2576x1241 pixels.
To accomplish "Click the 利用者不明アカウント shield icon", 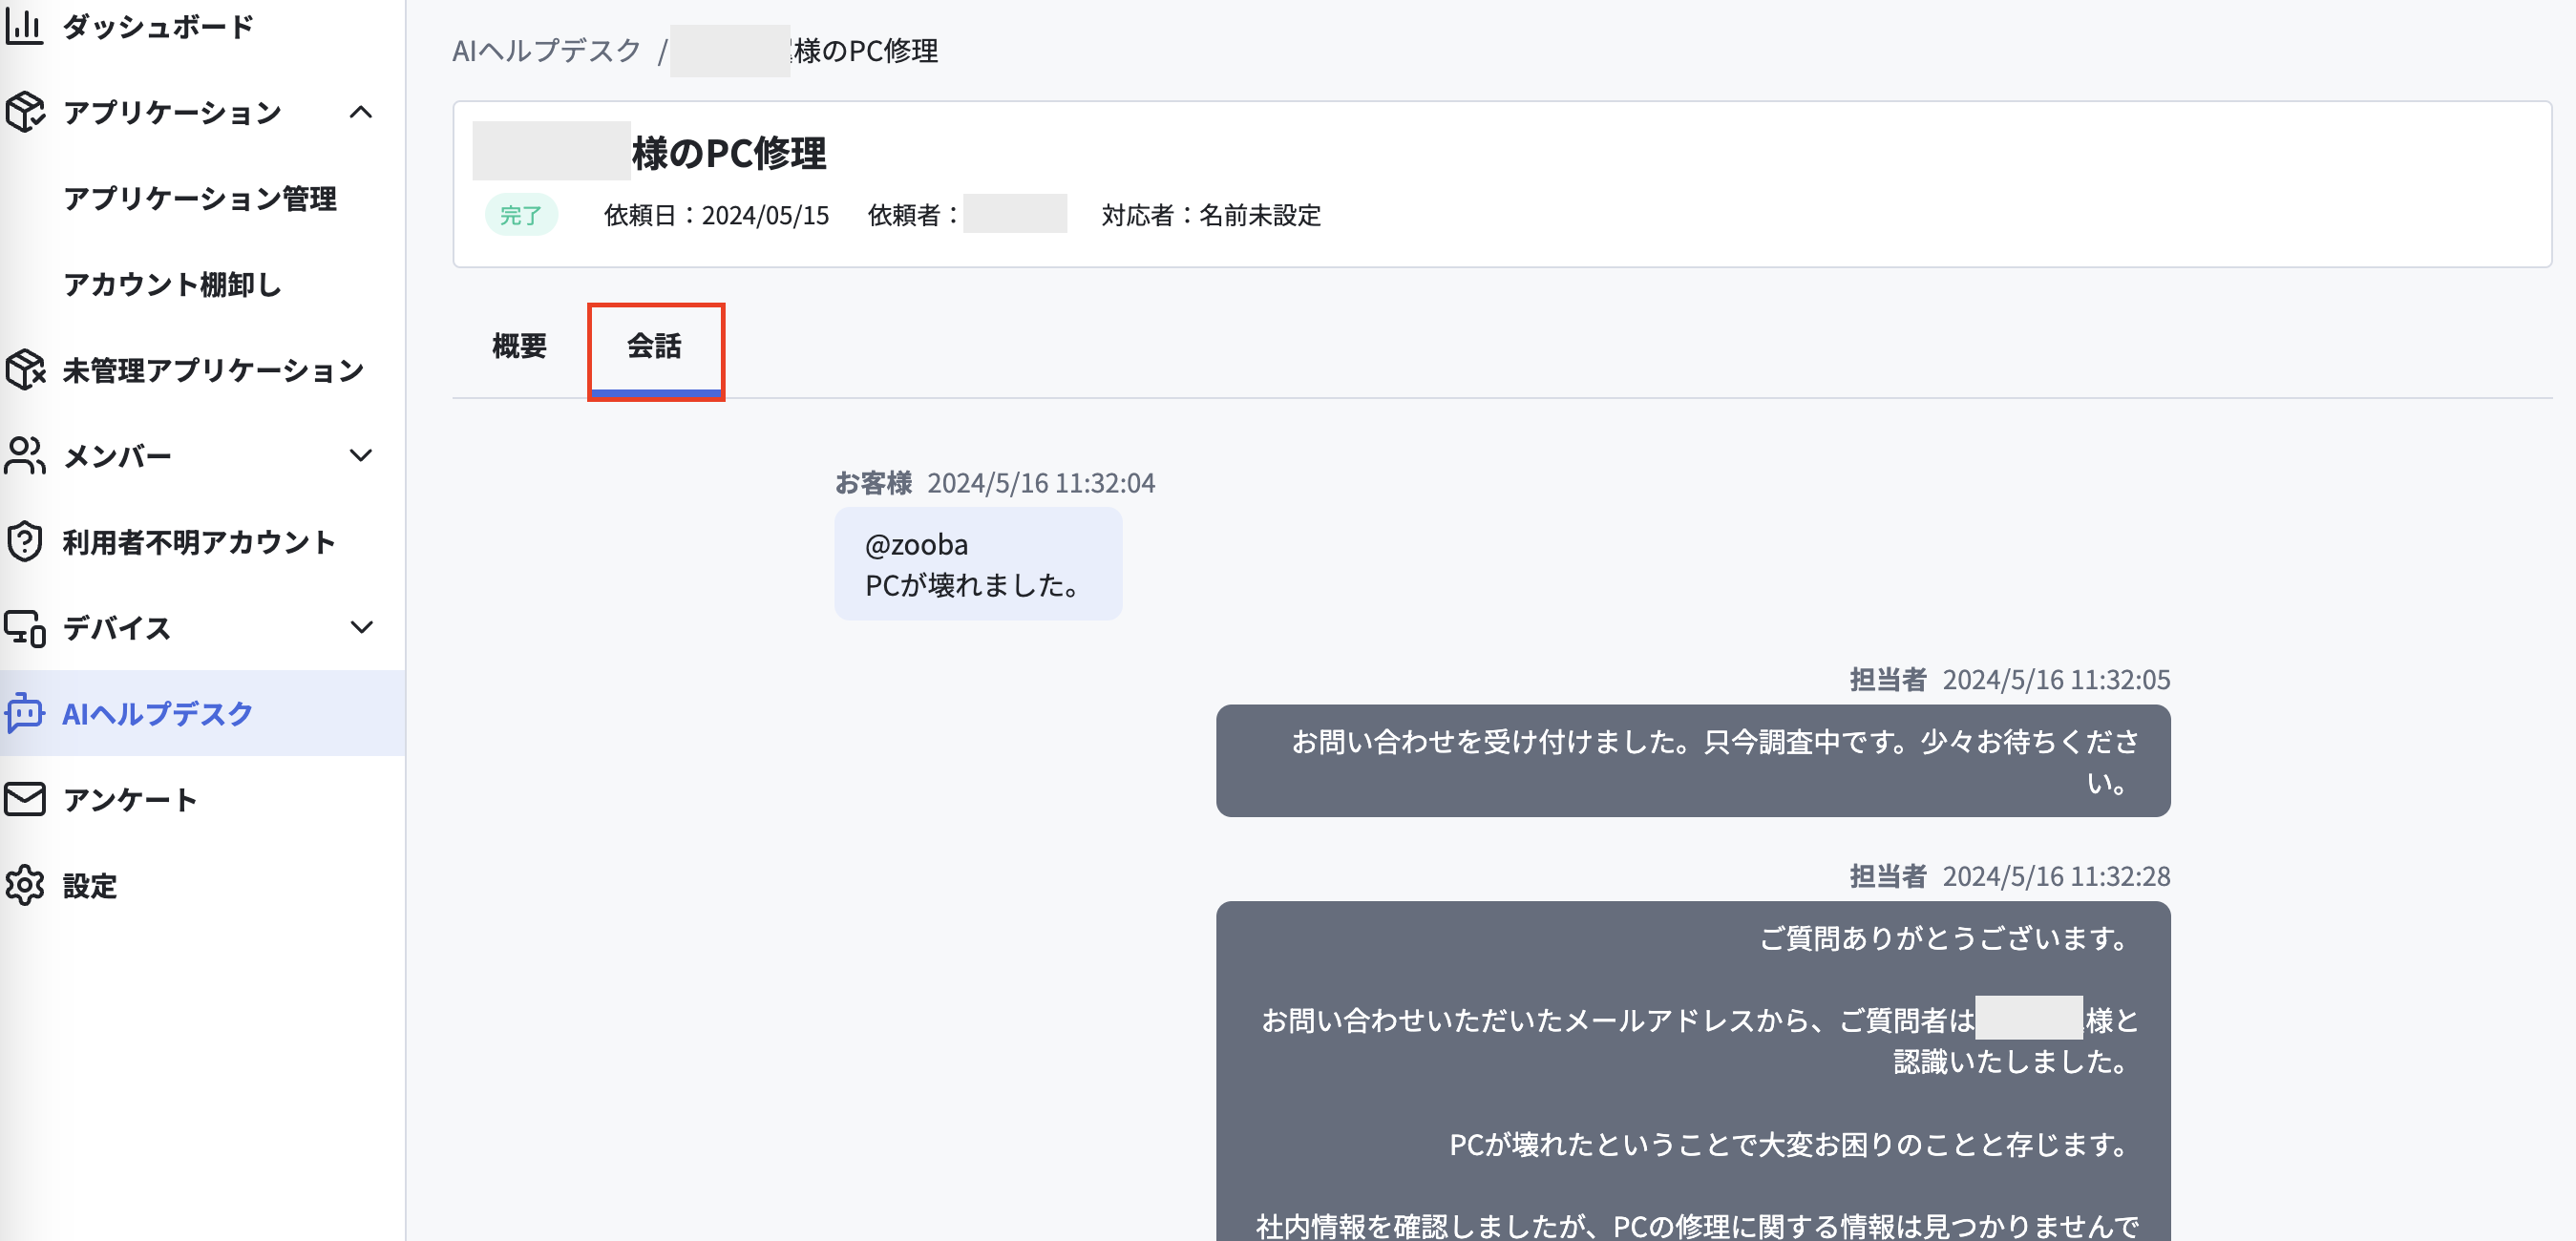I will (24, 542).
